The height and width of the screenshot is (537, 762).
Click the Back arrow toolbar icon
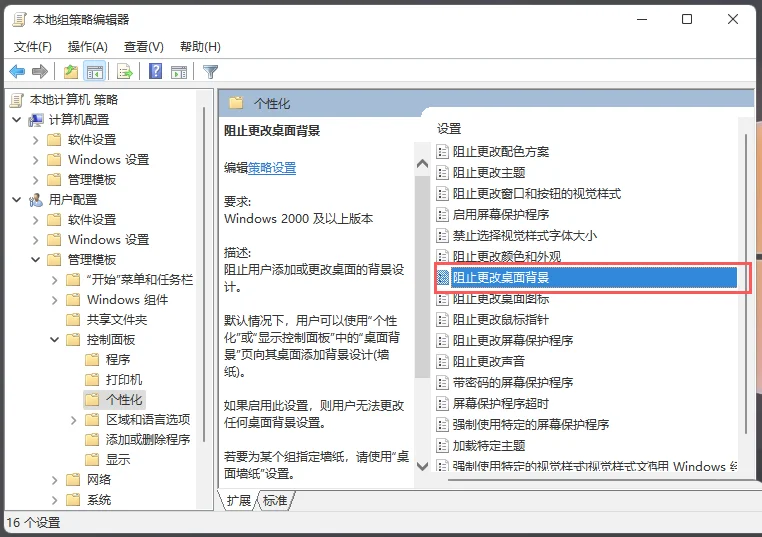(17, 72)
